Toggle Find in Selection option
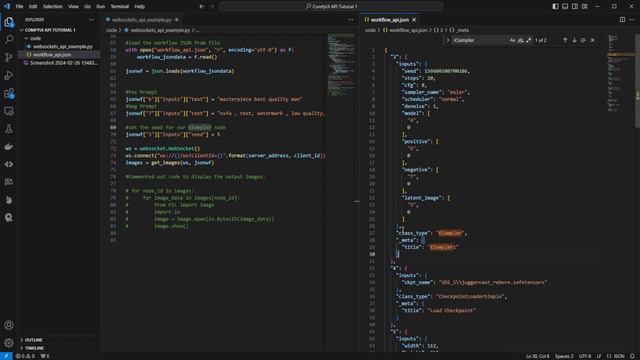The image size is (640, 360). click(583, 40)
